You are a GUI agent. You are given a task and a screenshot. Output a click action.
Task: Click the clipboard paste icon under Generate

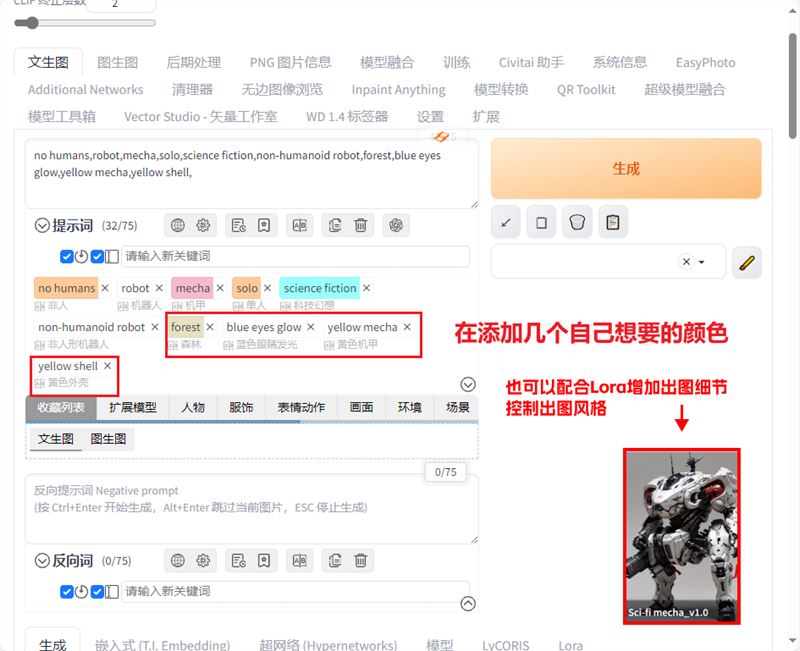point(613,222)
